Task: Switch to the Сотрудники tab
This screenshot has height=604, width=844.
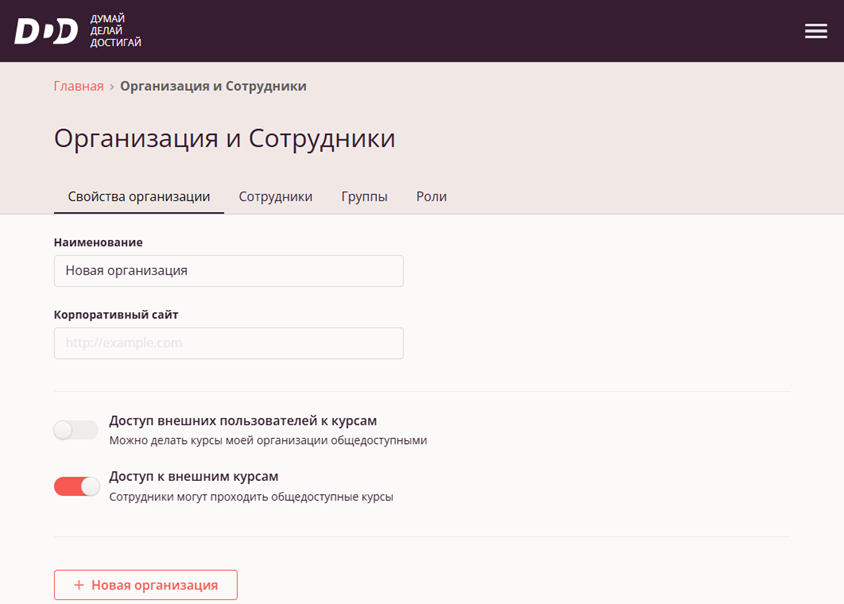Action: 275,197
